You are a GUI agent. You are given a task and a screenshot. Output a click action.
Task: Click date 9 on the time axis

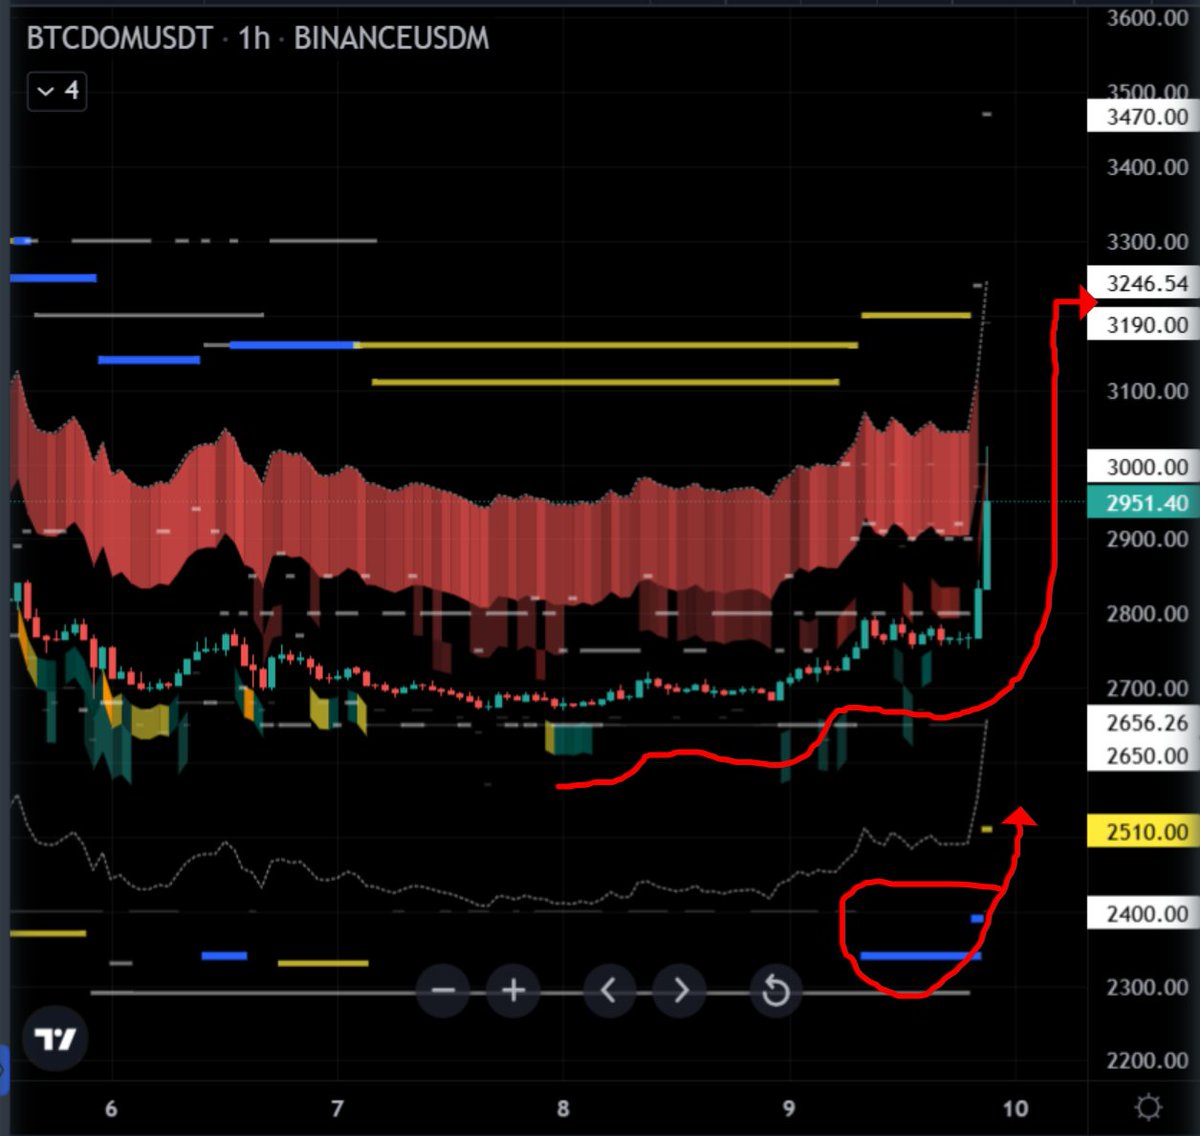(789, 1108)
